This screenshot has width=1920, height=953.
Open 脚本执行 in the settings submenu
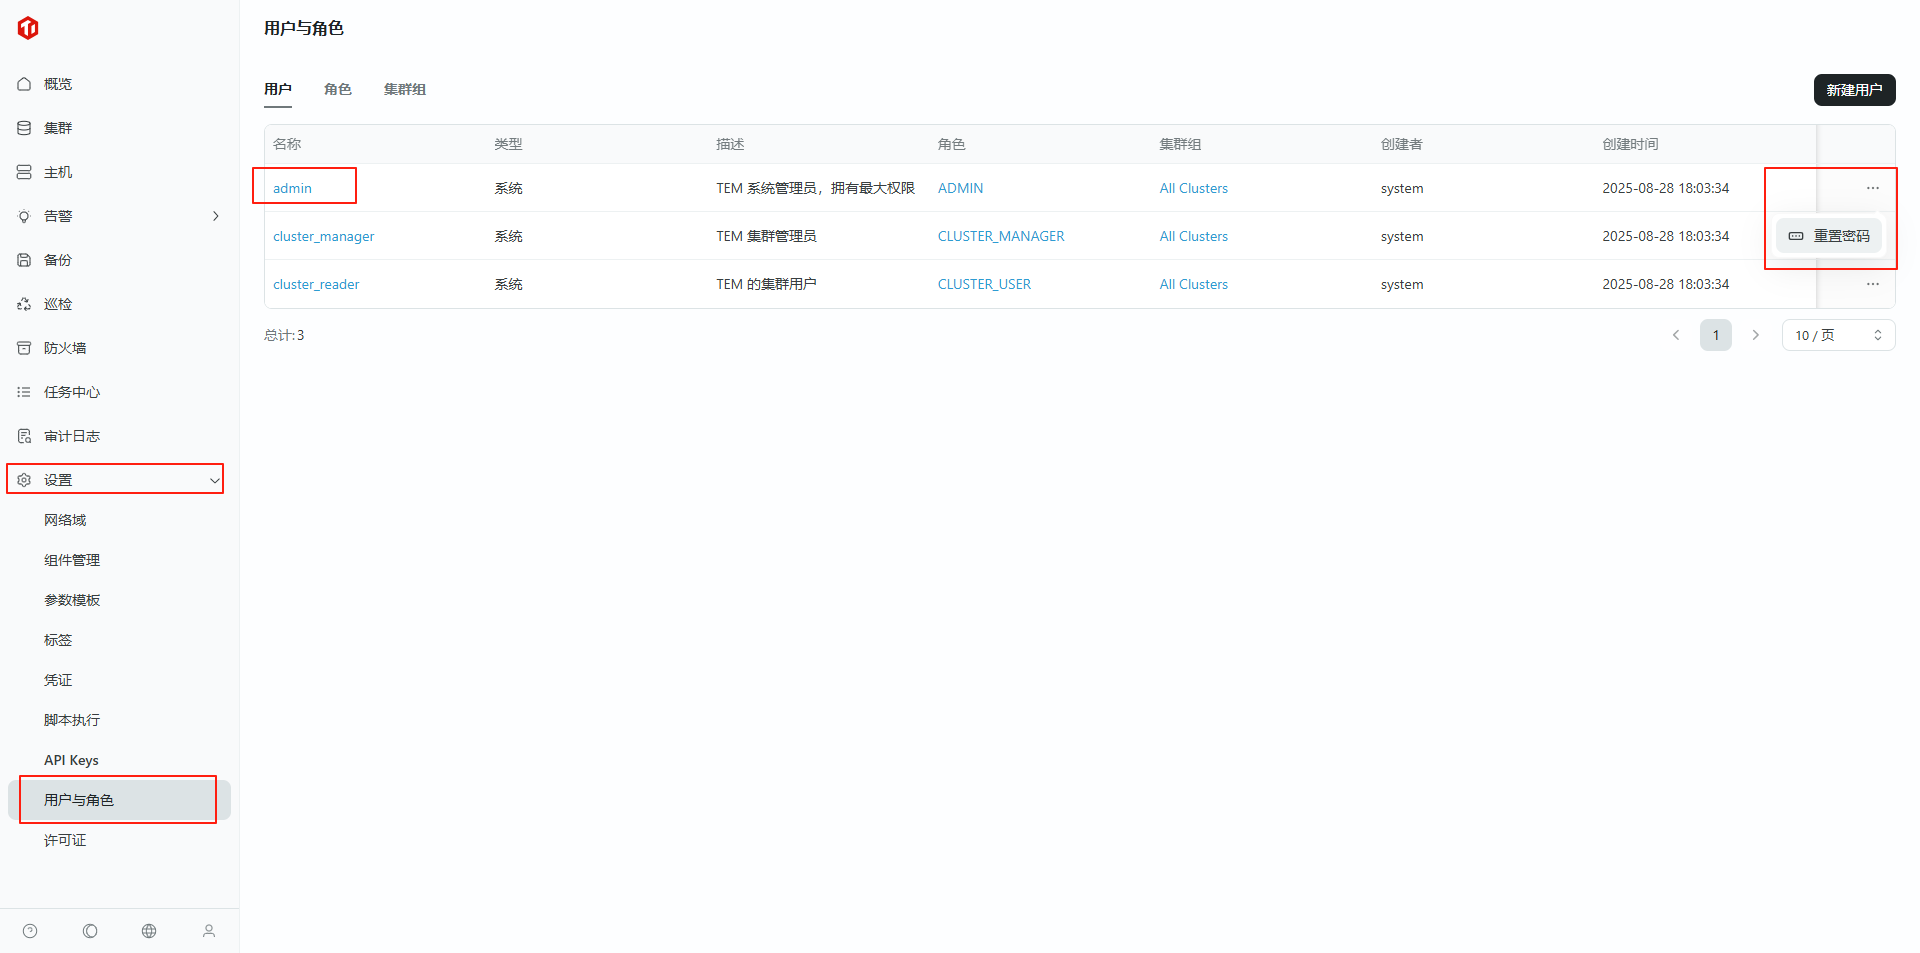click(x=72, y=720)
